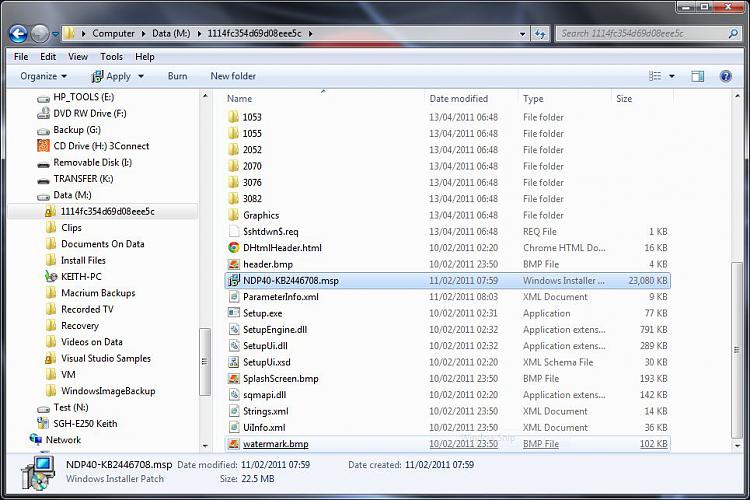The height and width of the screenshot is (500, 750).
Task: Select the sqmapi.dll file
Action: pyautogui.click(x=265, y=395)
